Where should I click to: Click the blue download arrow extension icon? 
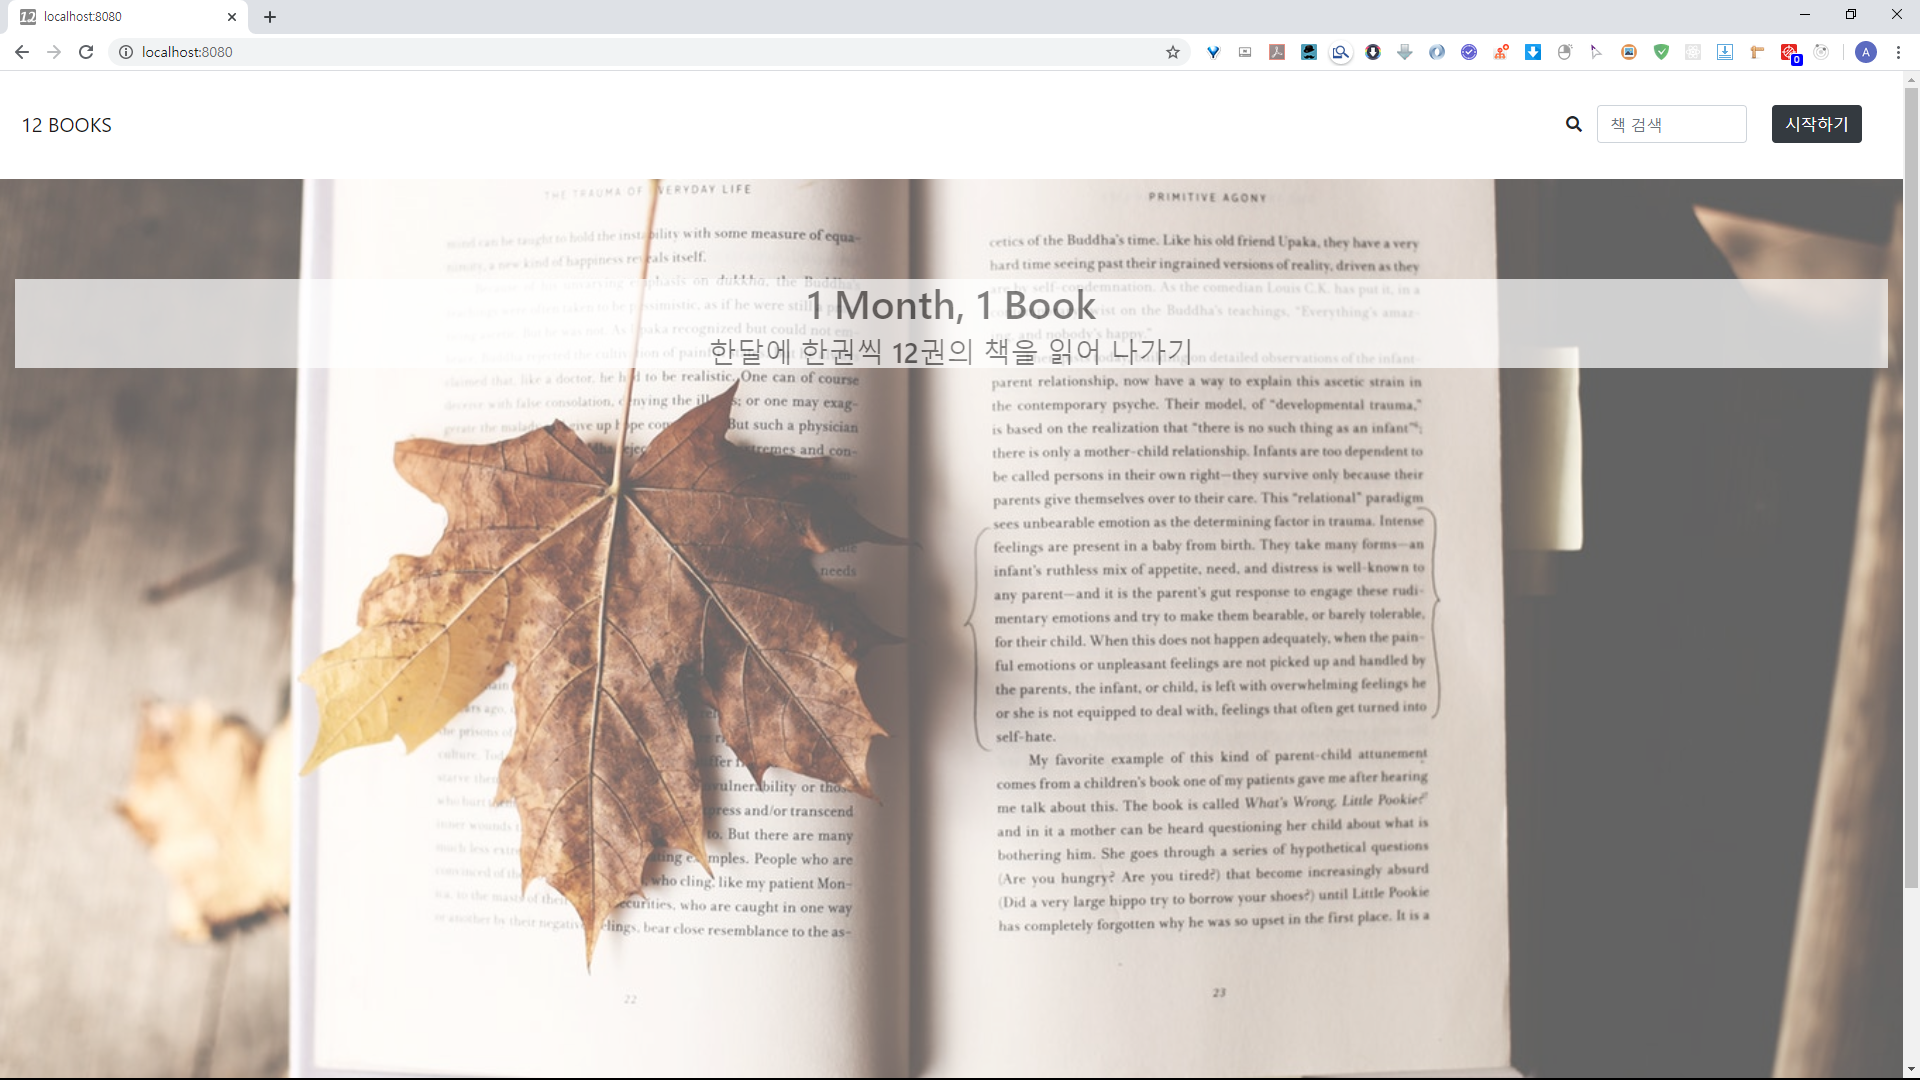1533,52
